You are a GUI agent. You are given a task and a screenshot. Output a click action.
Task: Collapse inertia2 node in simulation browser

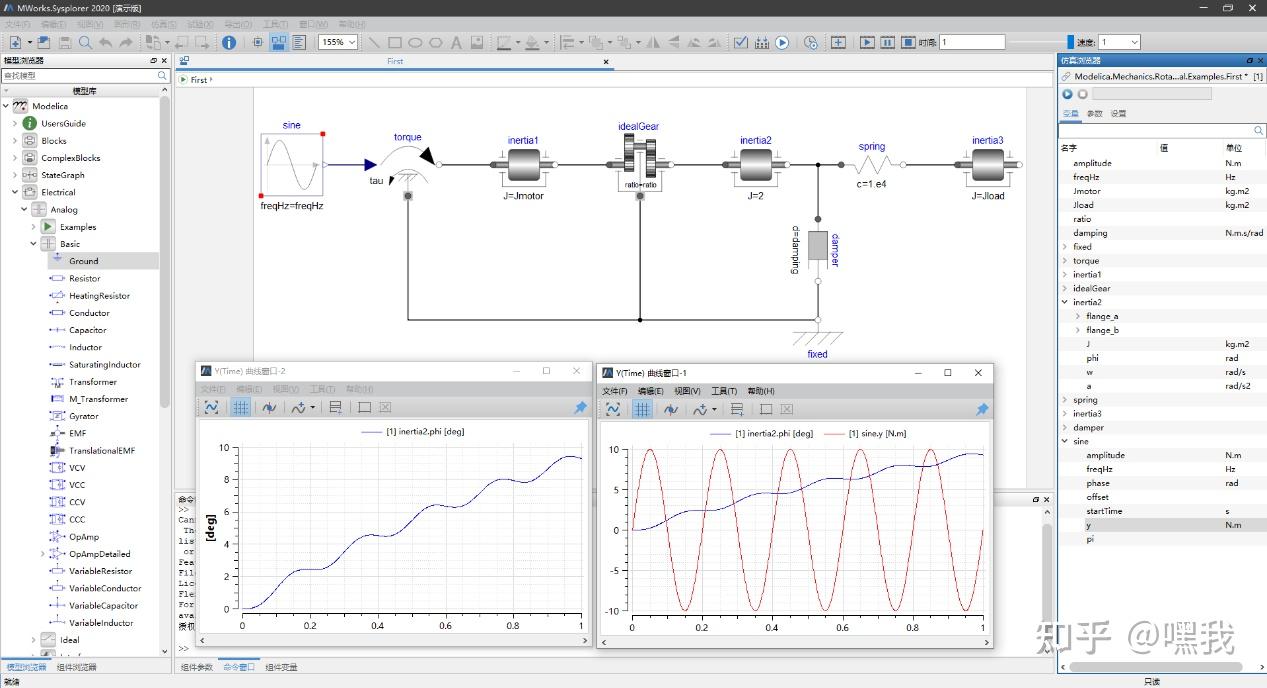[x=1065, y=302]
